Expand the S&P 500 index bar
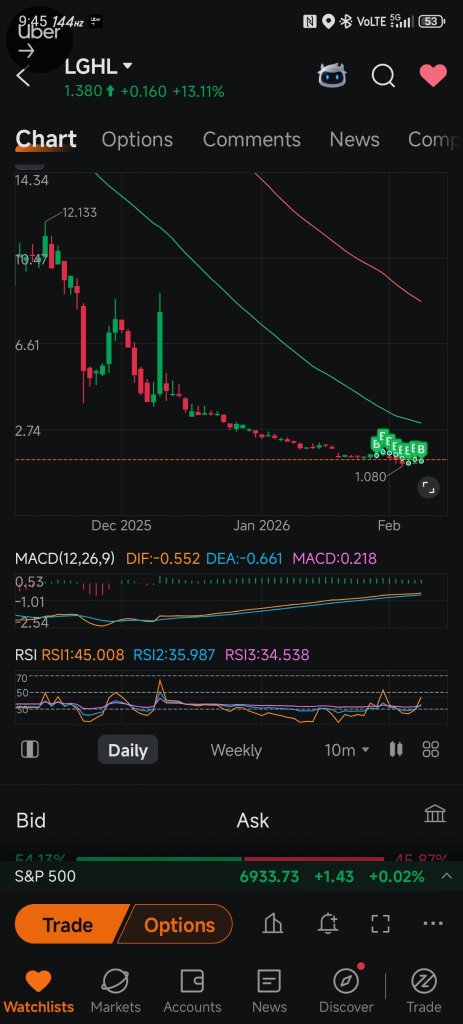Viewport: 463px width, 1024px height. [x=231, y=876]
